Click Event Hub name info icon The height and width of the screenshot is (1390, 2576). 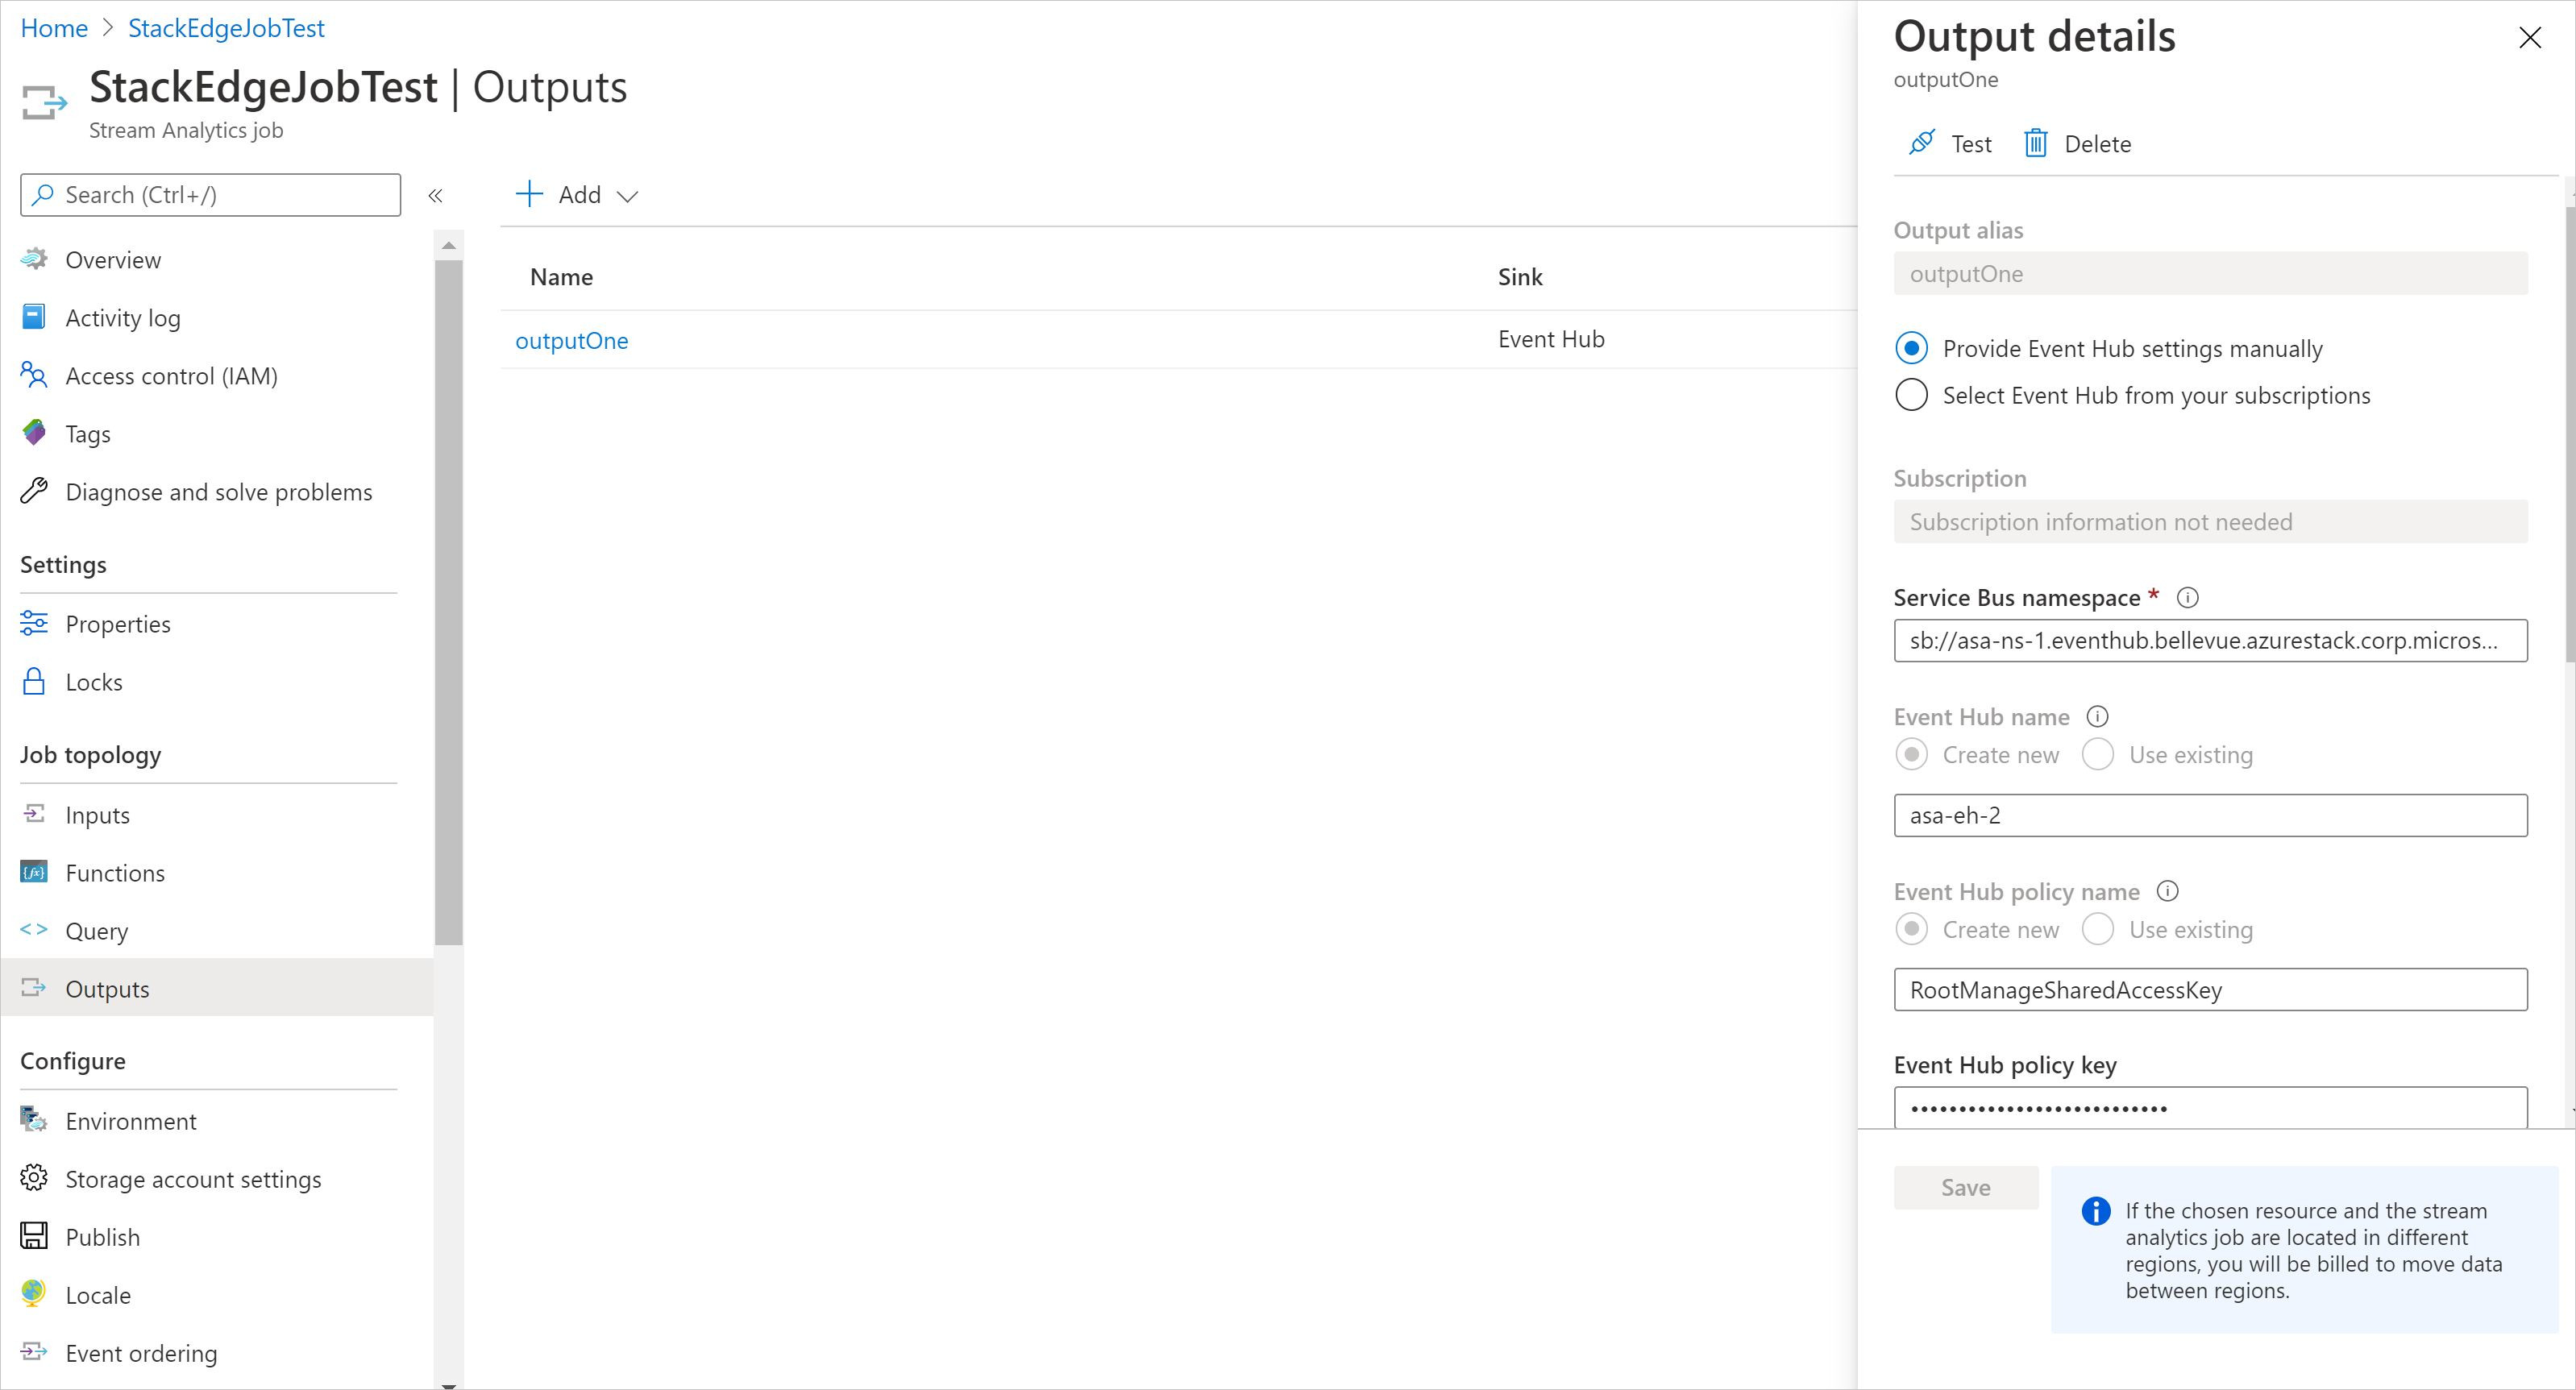[2097, 717]
